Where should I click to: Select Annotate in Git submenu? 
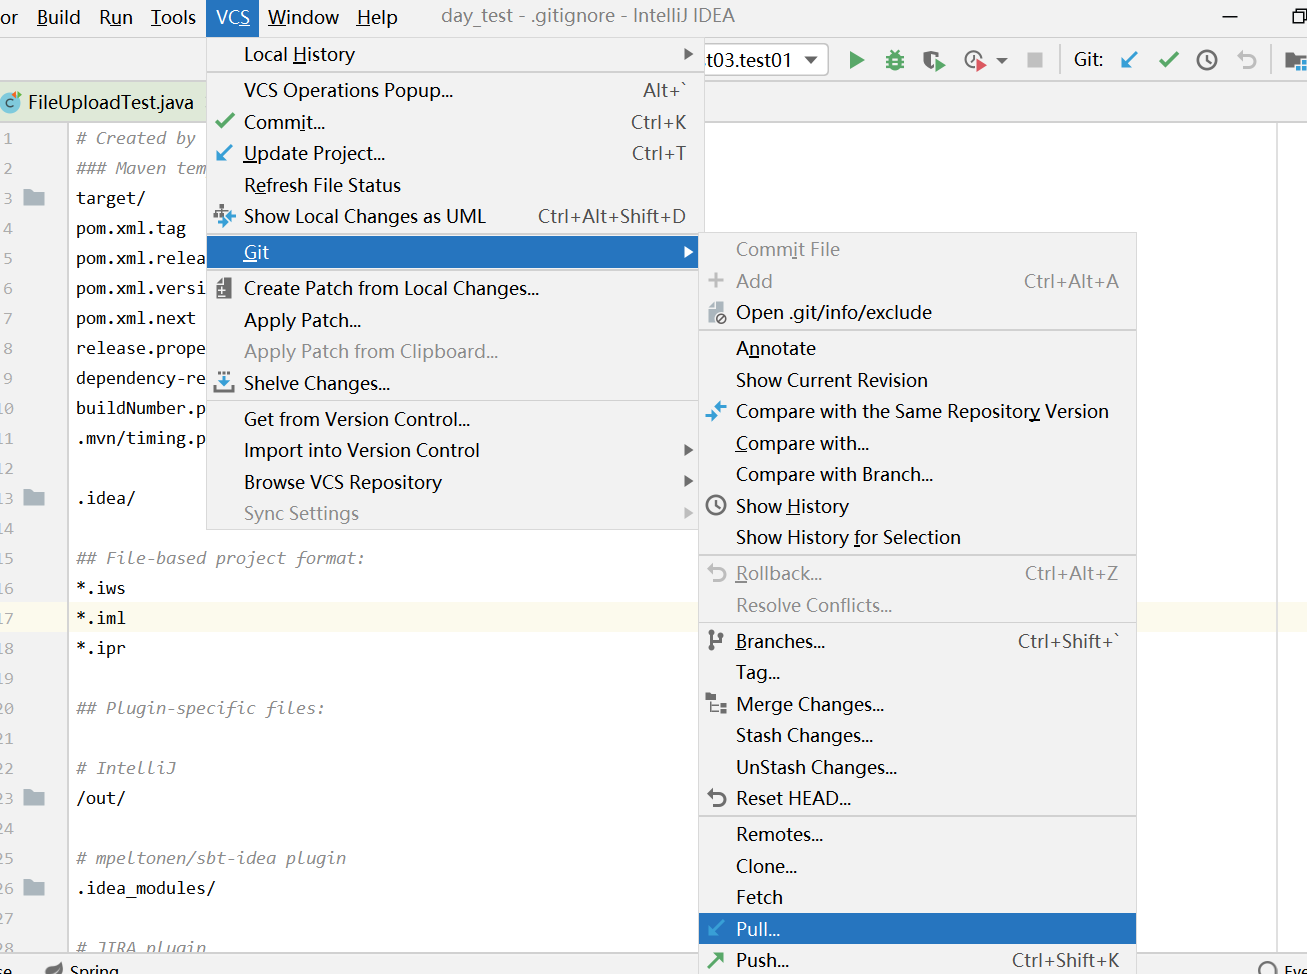coord(917,348)
